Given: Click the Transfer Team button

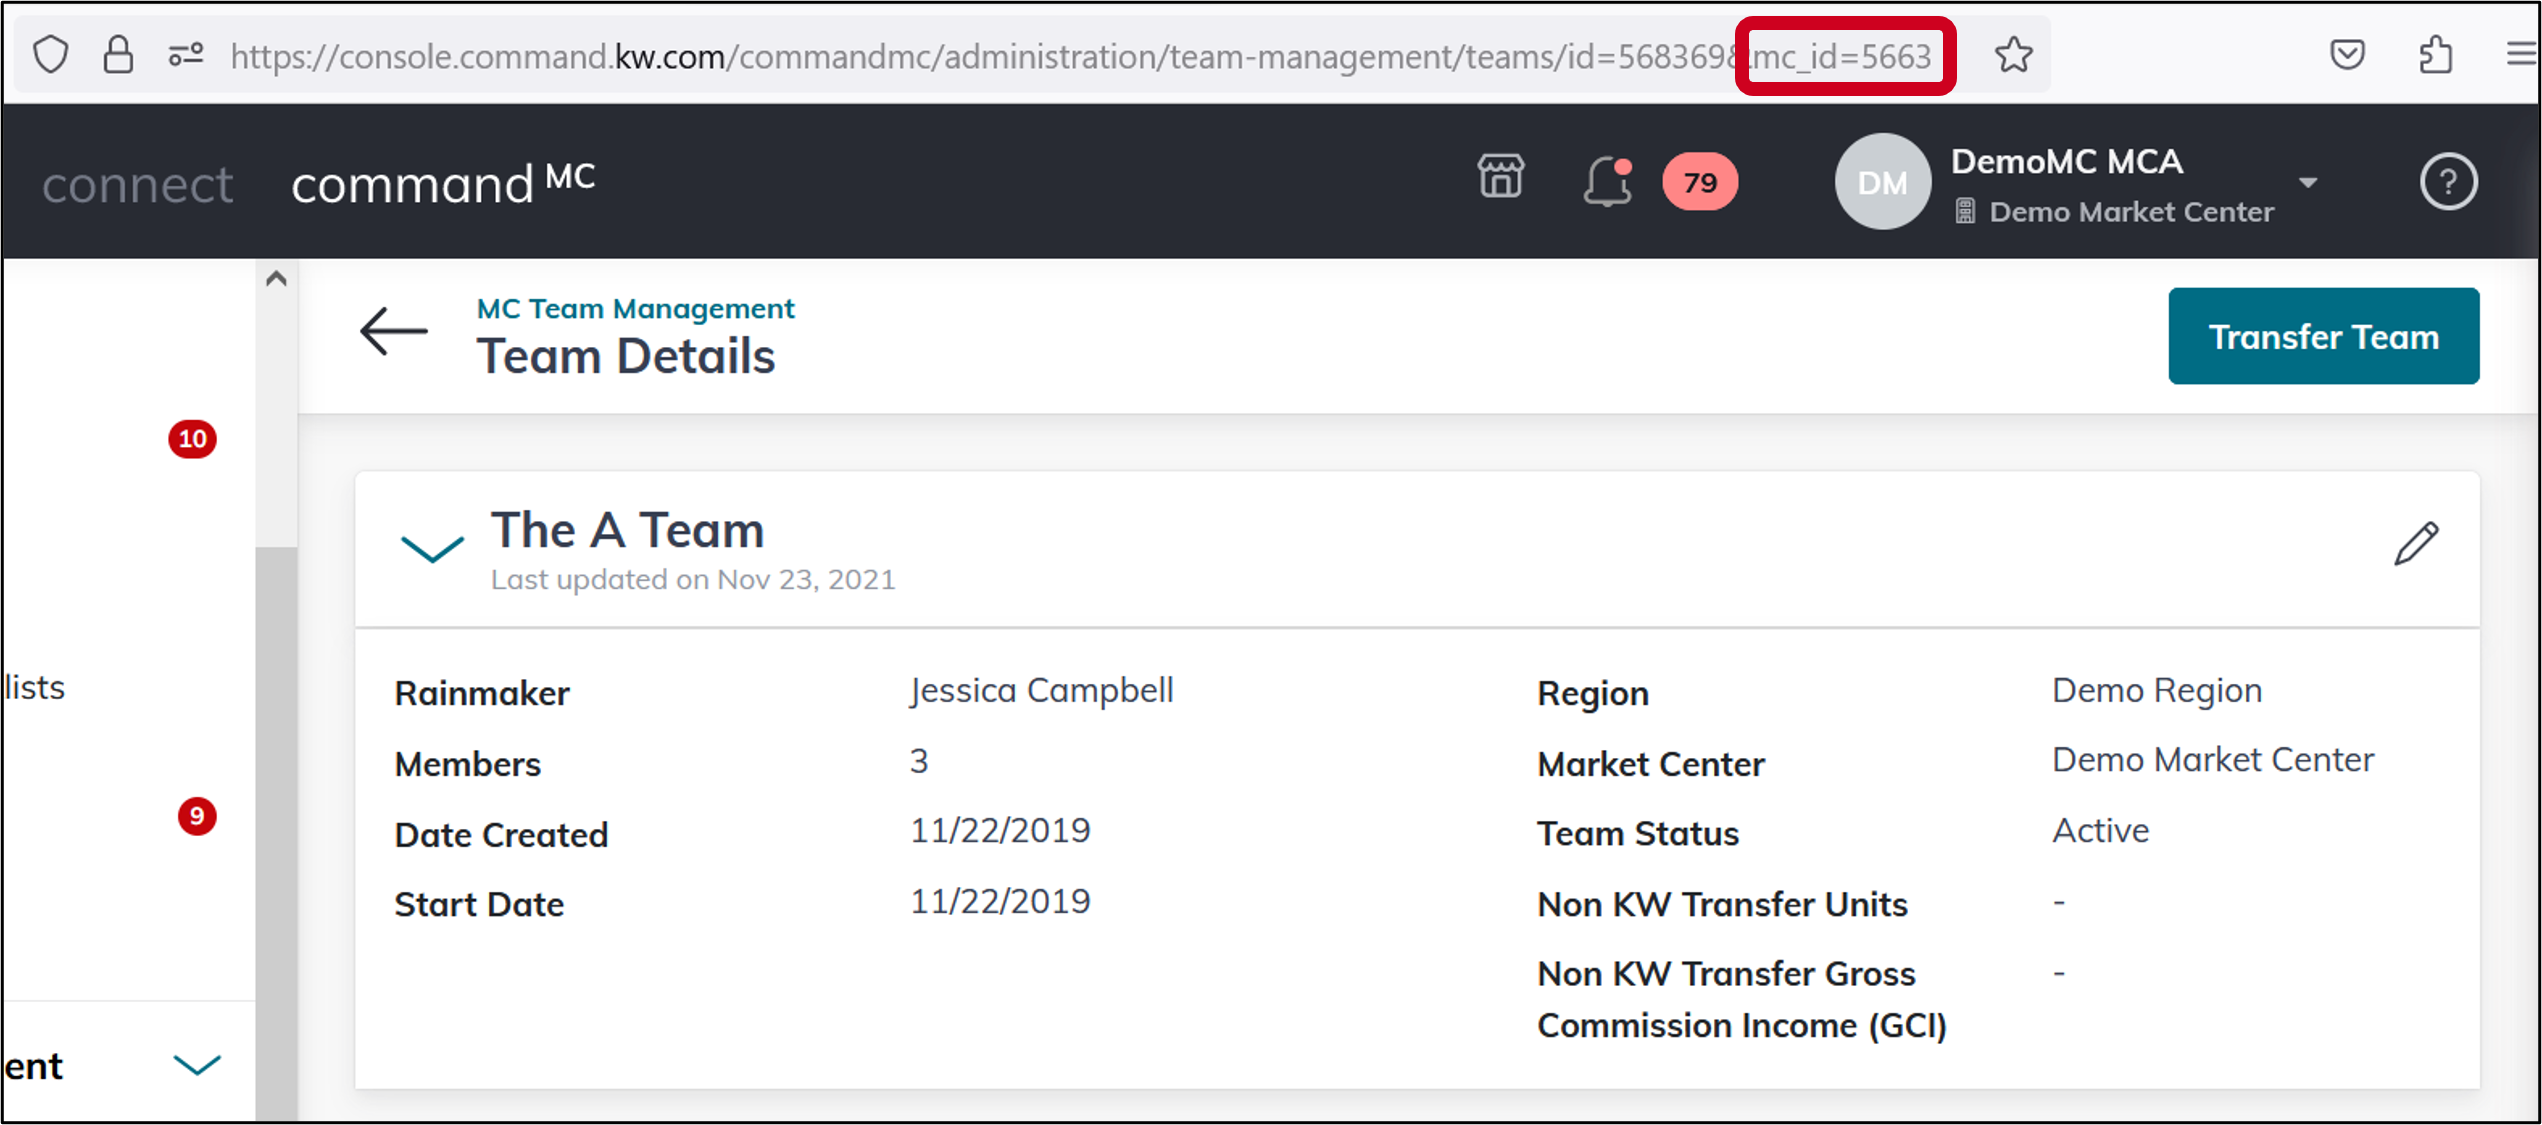Looking at the screenshot, I should pyautogui.click(x=2323, y=336).
